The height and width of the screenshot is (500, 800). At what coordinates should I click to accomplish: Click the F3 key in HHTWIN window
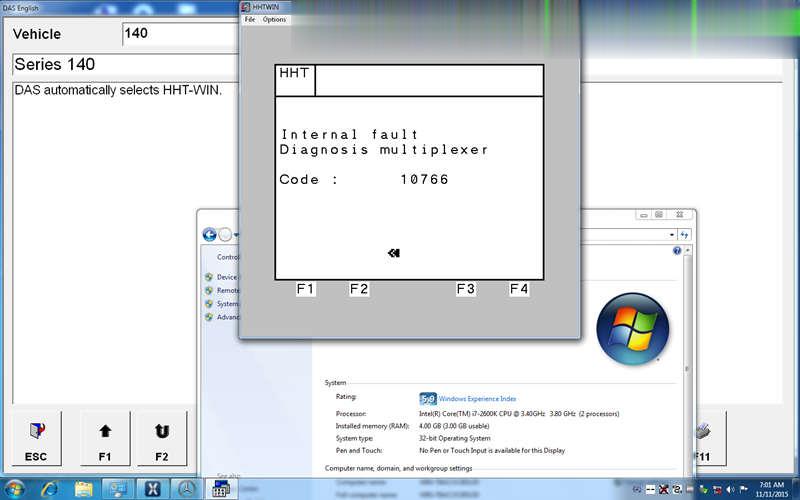(465, 289)
